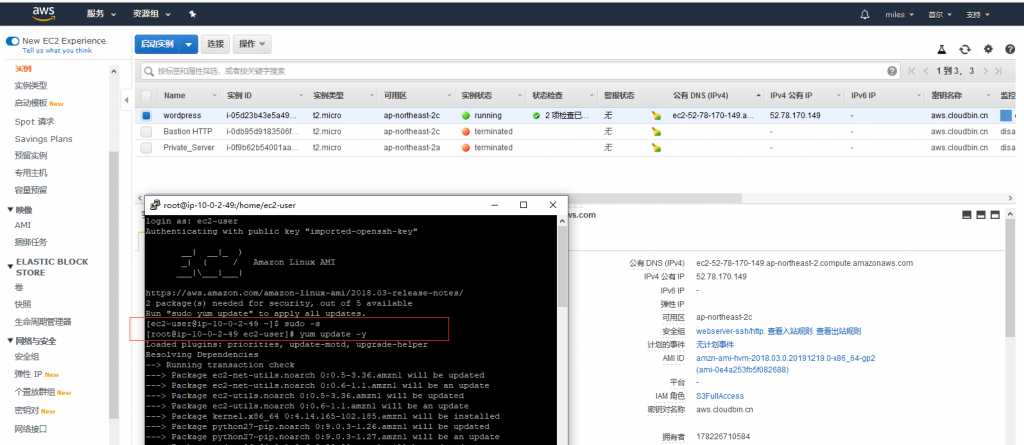Open 安全组 in sidebar
Image resolution: width=1024 pixels, height=445 pixels.
pyautogui.click(x=27, y=357)
